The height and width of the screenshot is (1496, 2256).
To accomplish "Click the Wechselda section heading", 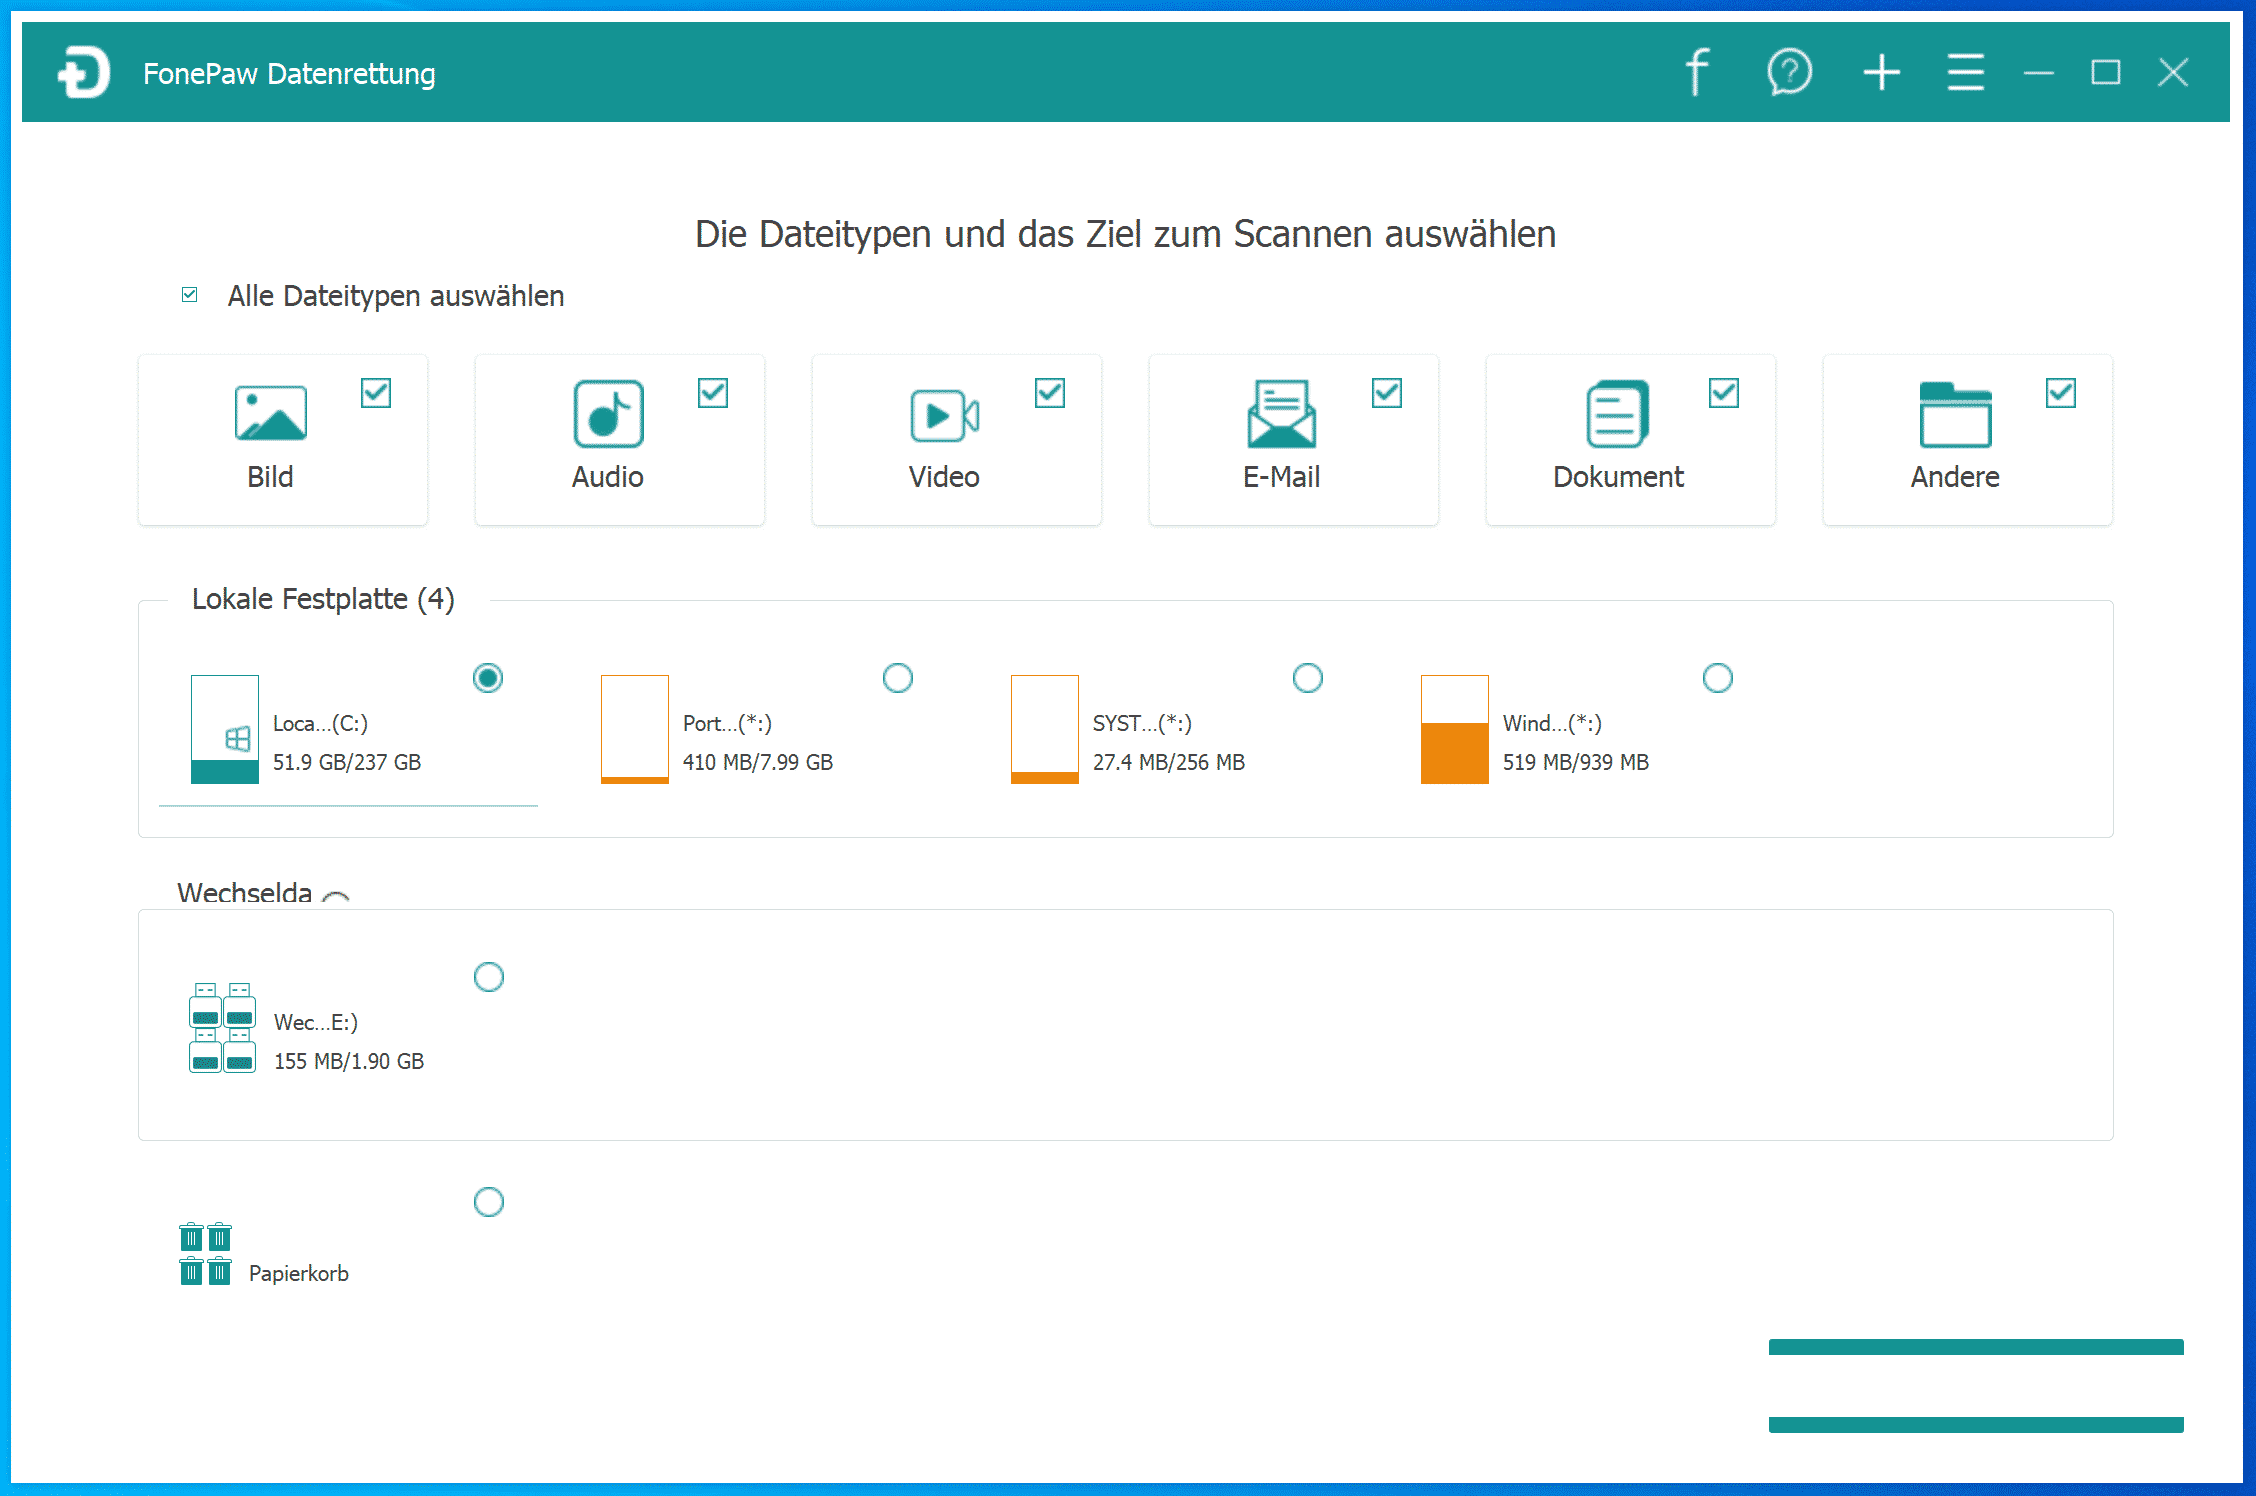I will point(245,892).
